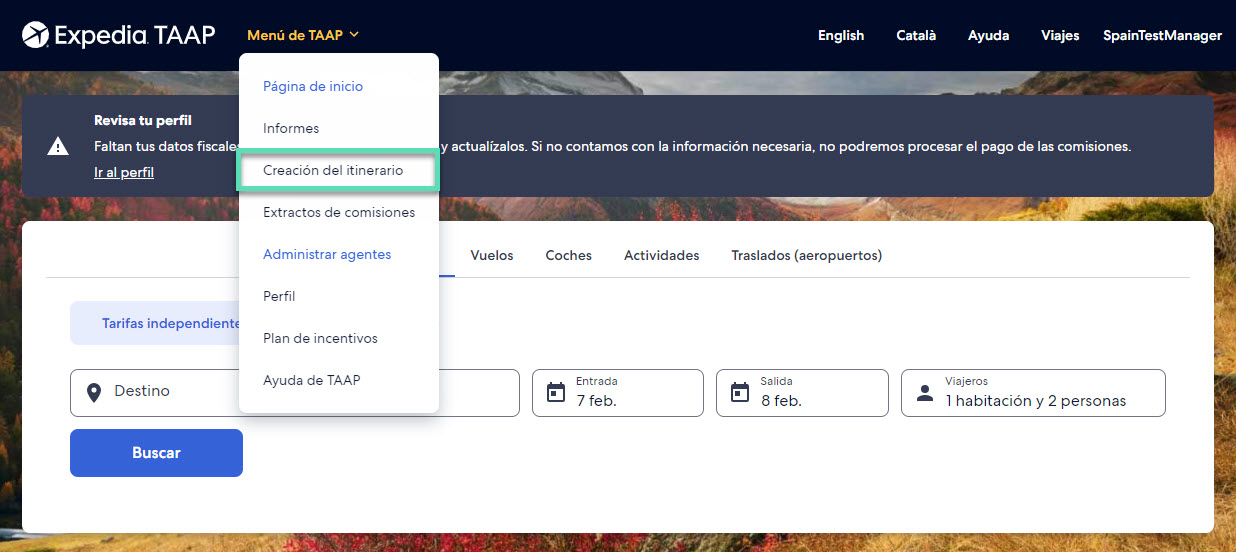This screenshot has width=1236, height=552.
Task: Click the warning triangle icon in profile banner
Action: coord(58,146)
